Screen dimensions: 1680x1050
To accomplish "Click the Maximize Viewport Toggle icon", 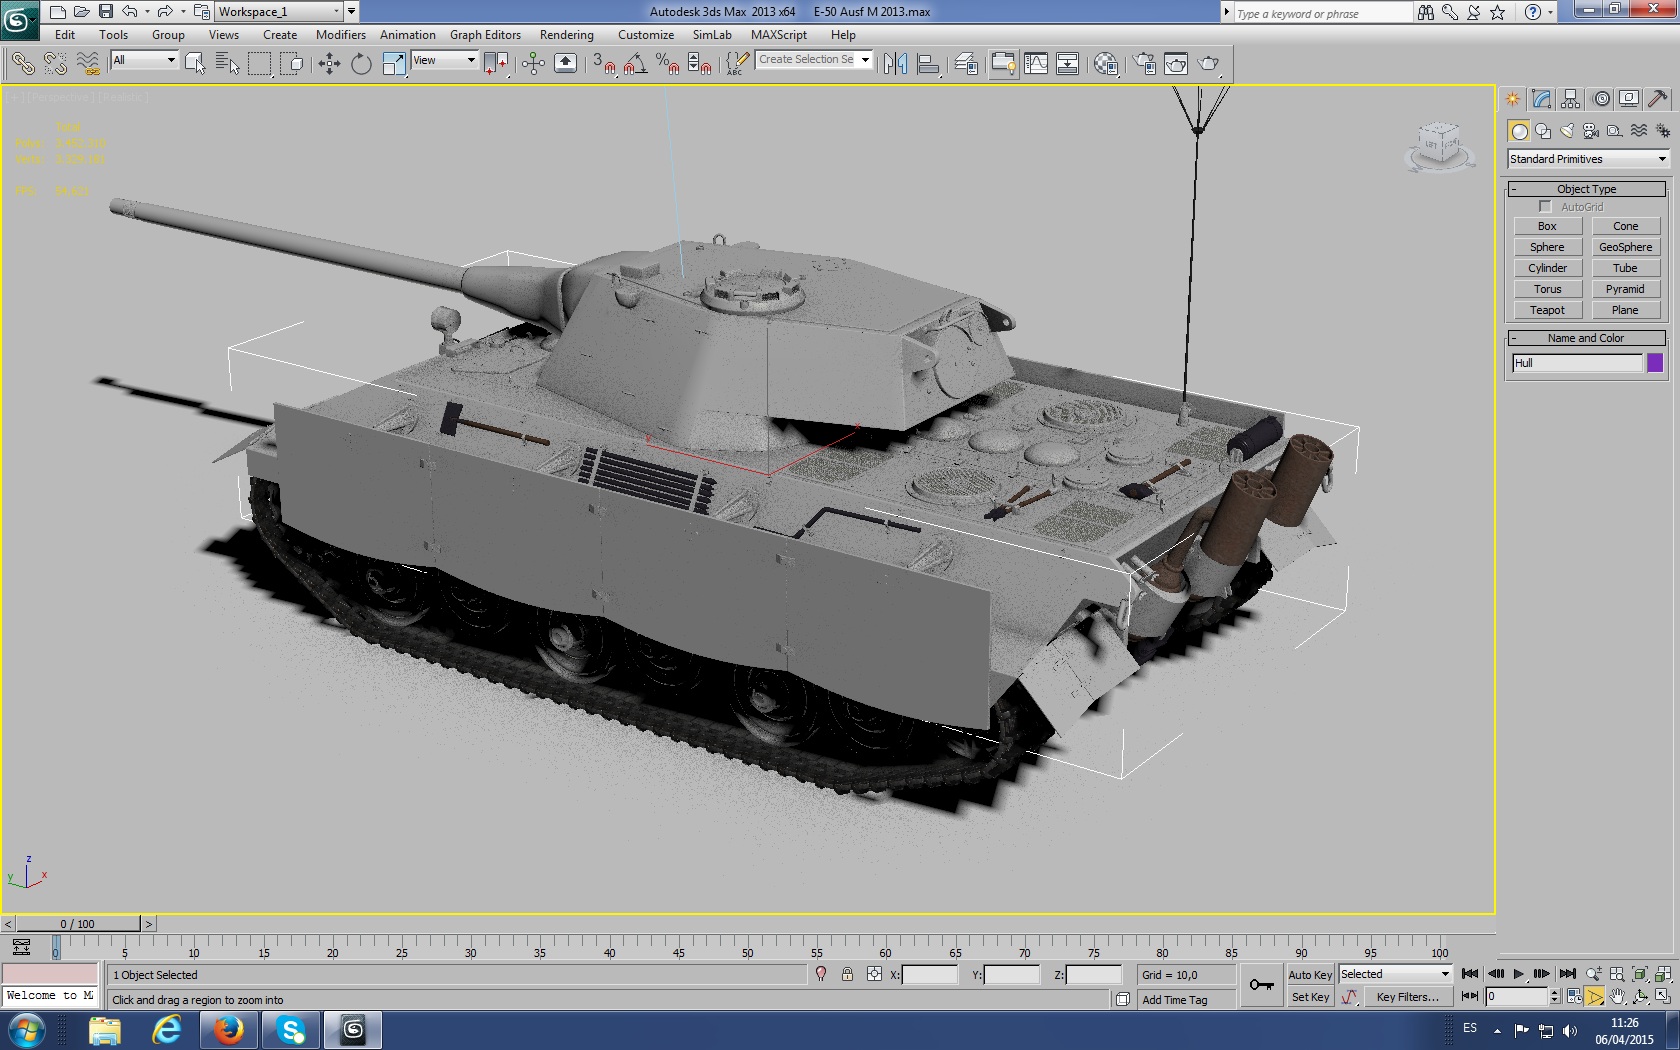I will [x=1663, y=996].
